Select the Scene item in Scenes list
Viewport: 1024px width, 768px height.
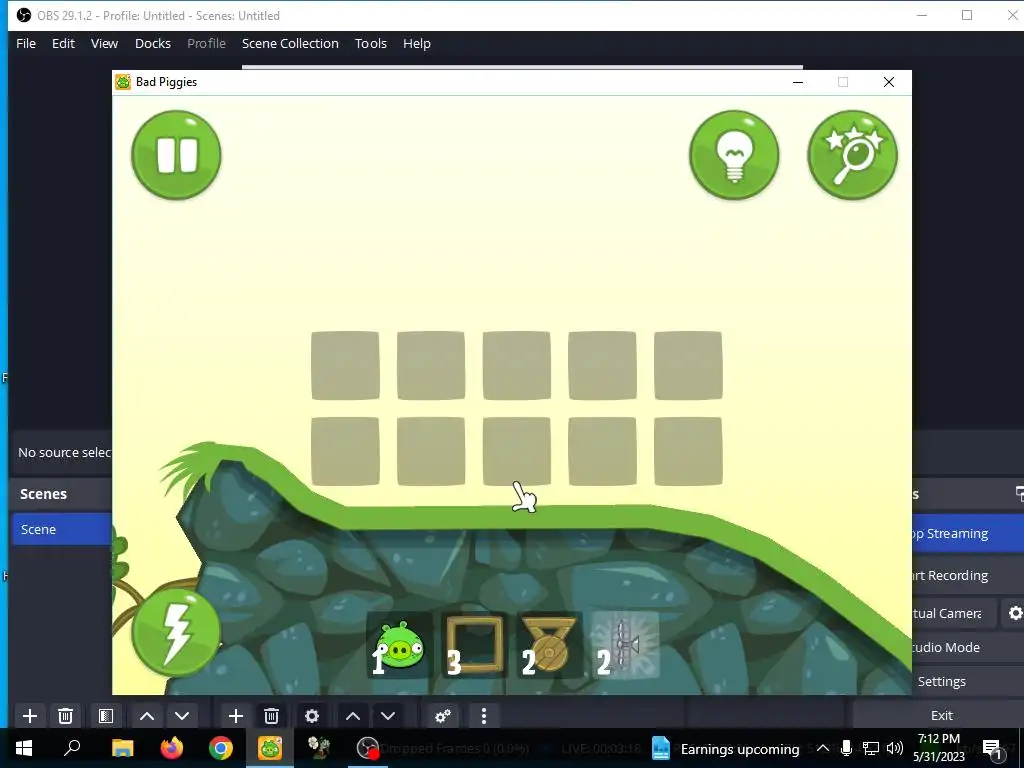(61, 529)
